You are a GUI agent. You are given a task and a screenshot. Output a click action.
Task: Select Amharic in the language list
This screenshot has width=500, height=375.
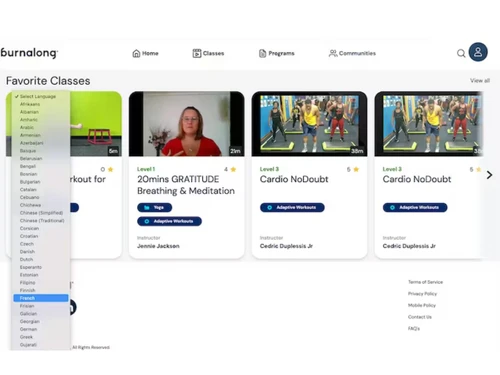coord(41,120)
